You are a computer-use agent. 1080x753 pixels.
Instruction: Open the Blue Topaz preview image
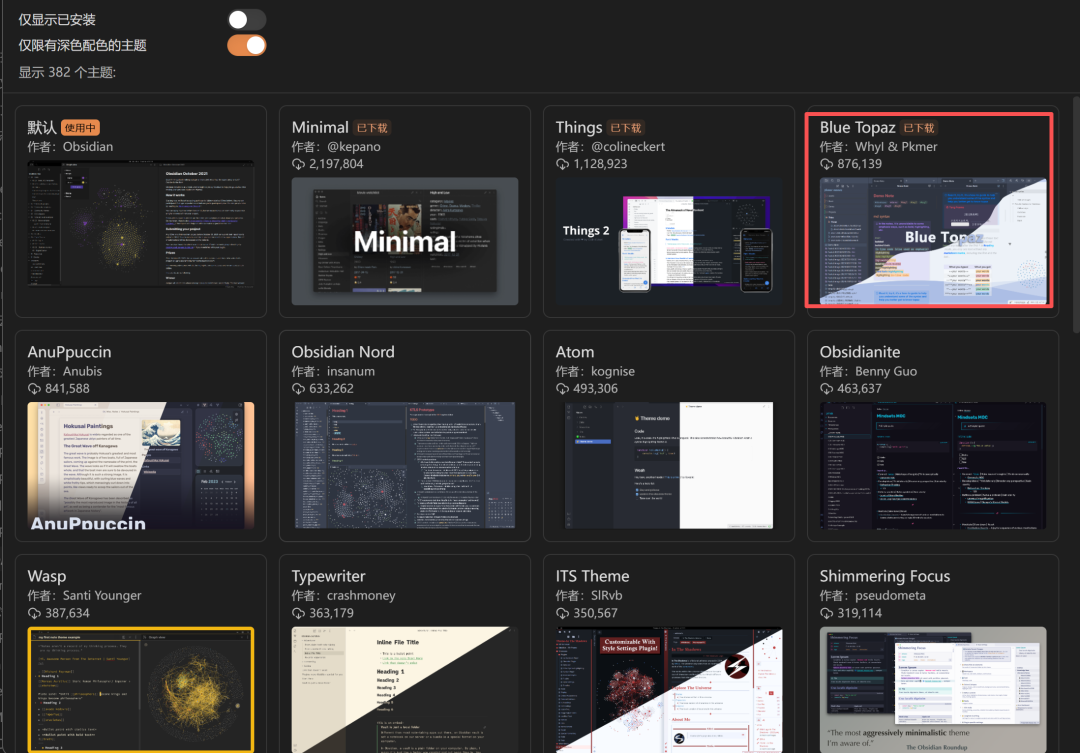tap(933, 241)
